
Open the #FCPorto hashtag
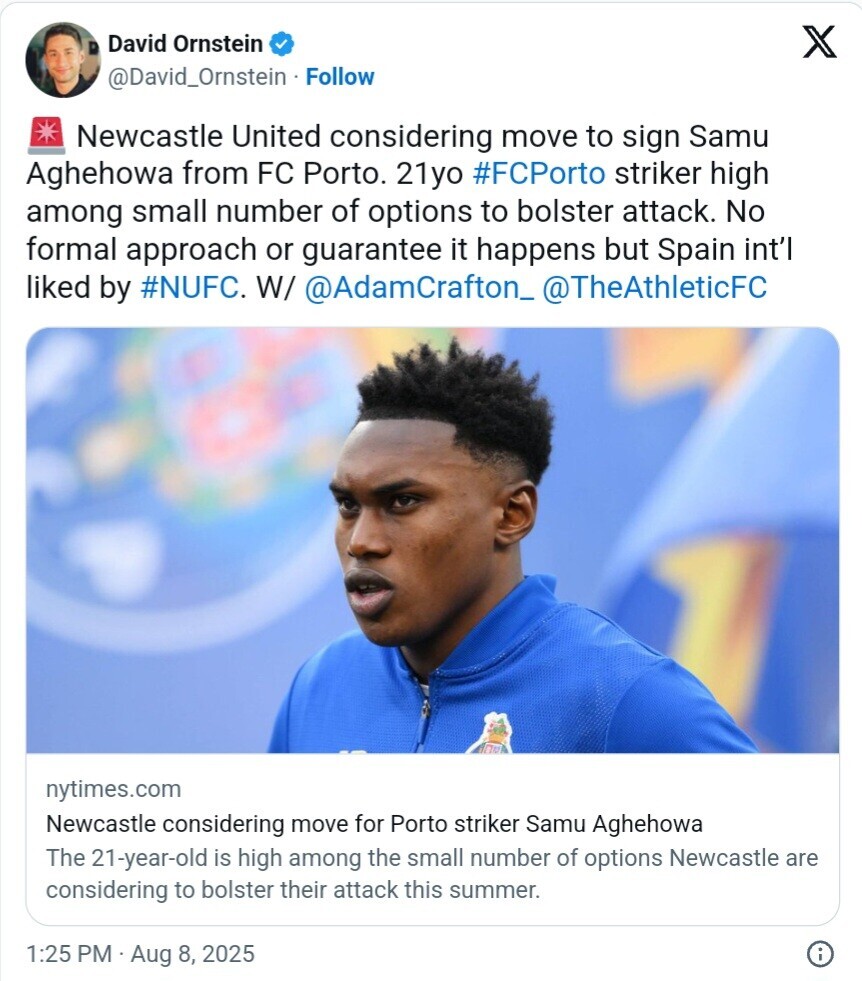coord(539,174)
